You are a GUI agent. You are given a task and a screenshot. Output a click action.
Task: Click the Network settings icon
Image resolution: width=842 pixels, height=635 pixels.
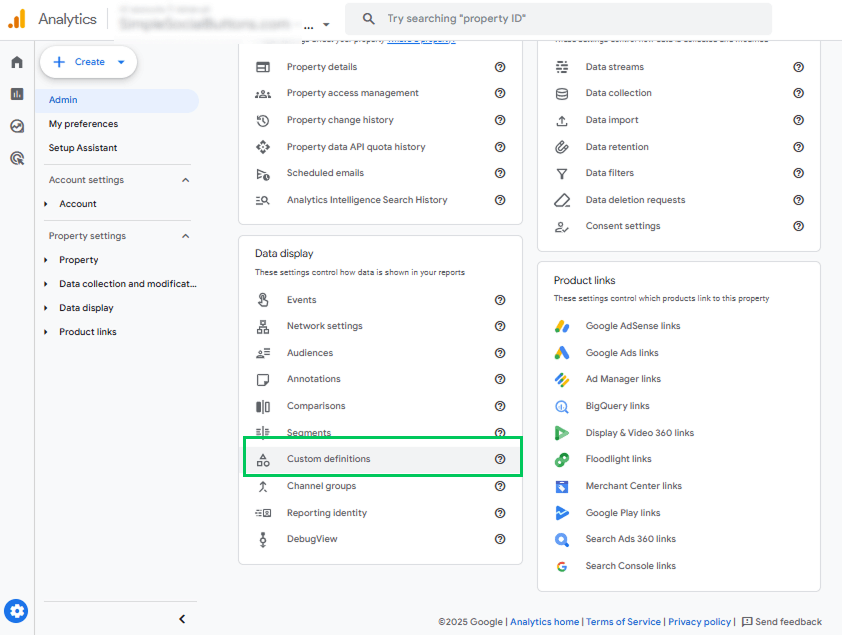point(263,326)
